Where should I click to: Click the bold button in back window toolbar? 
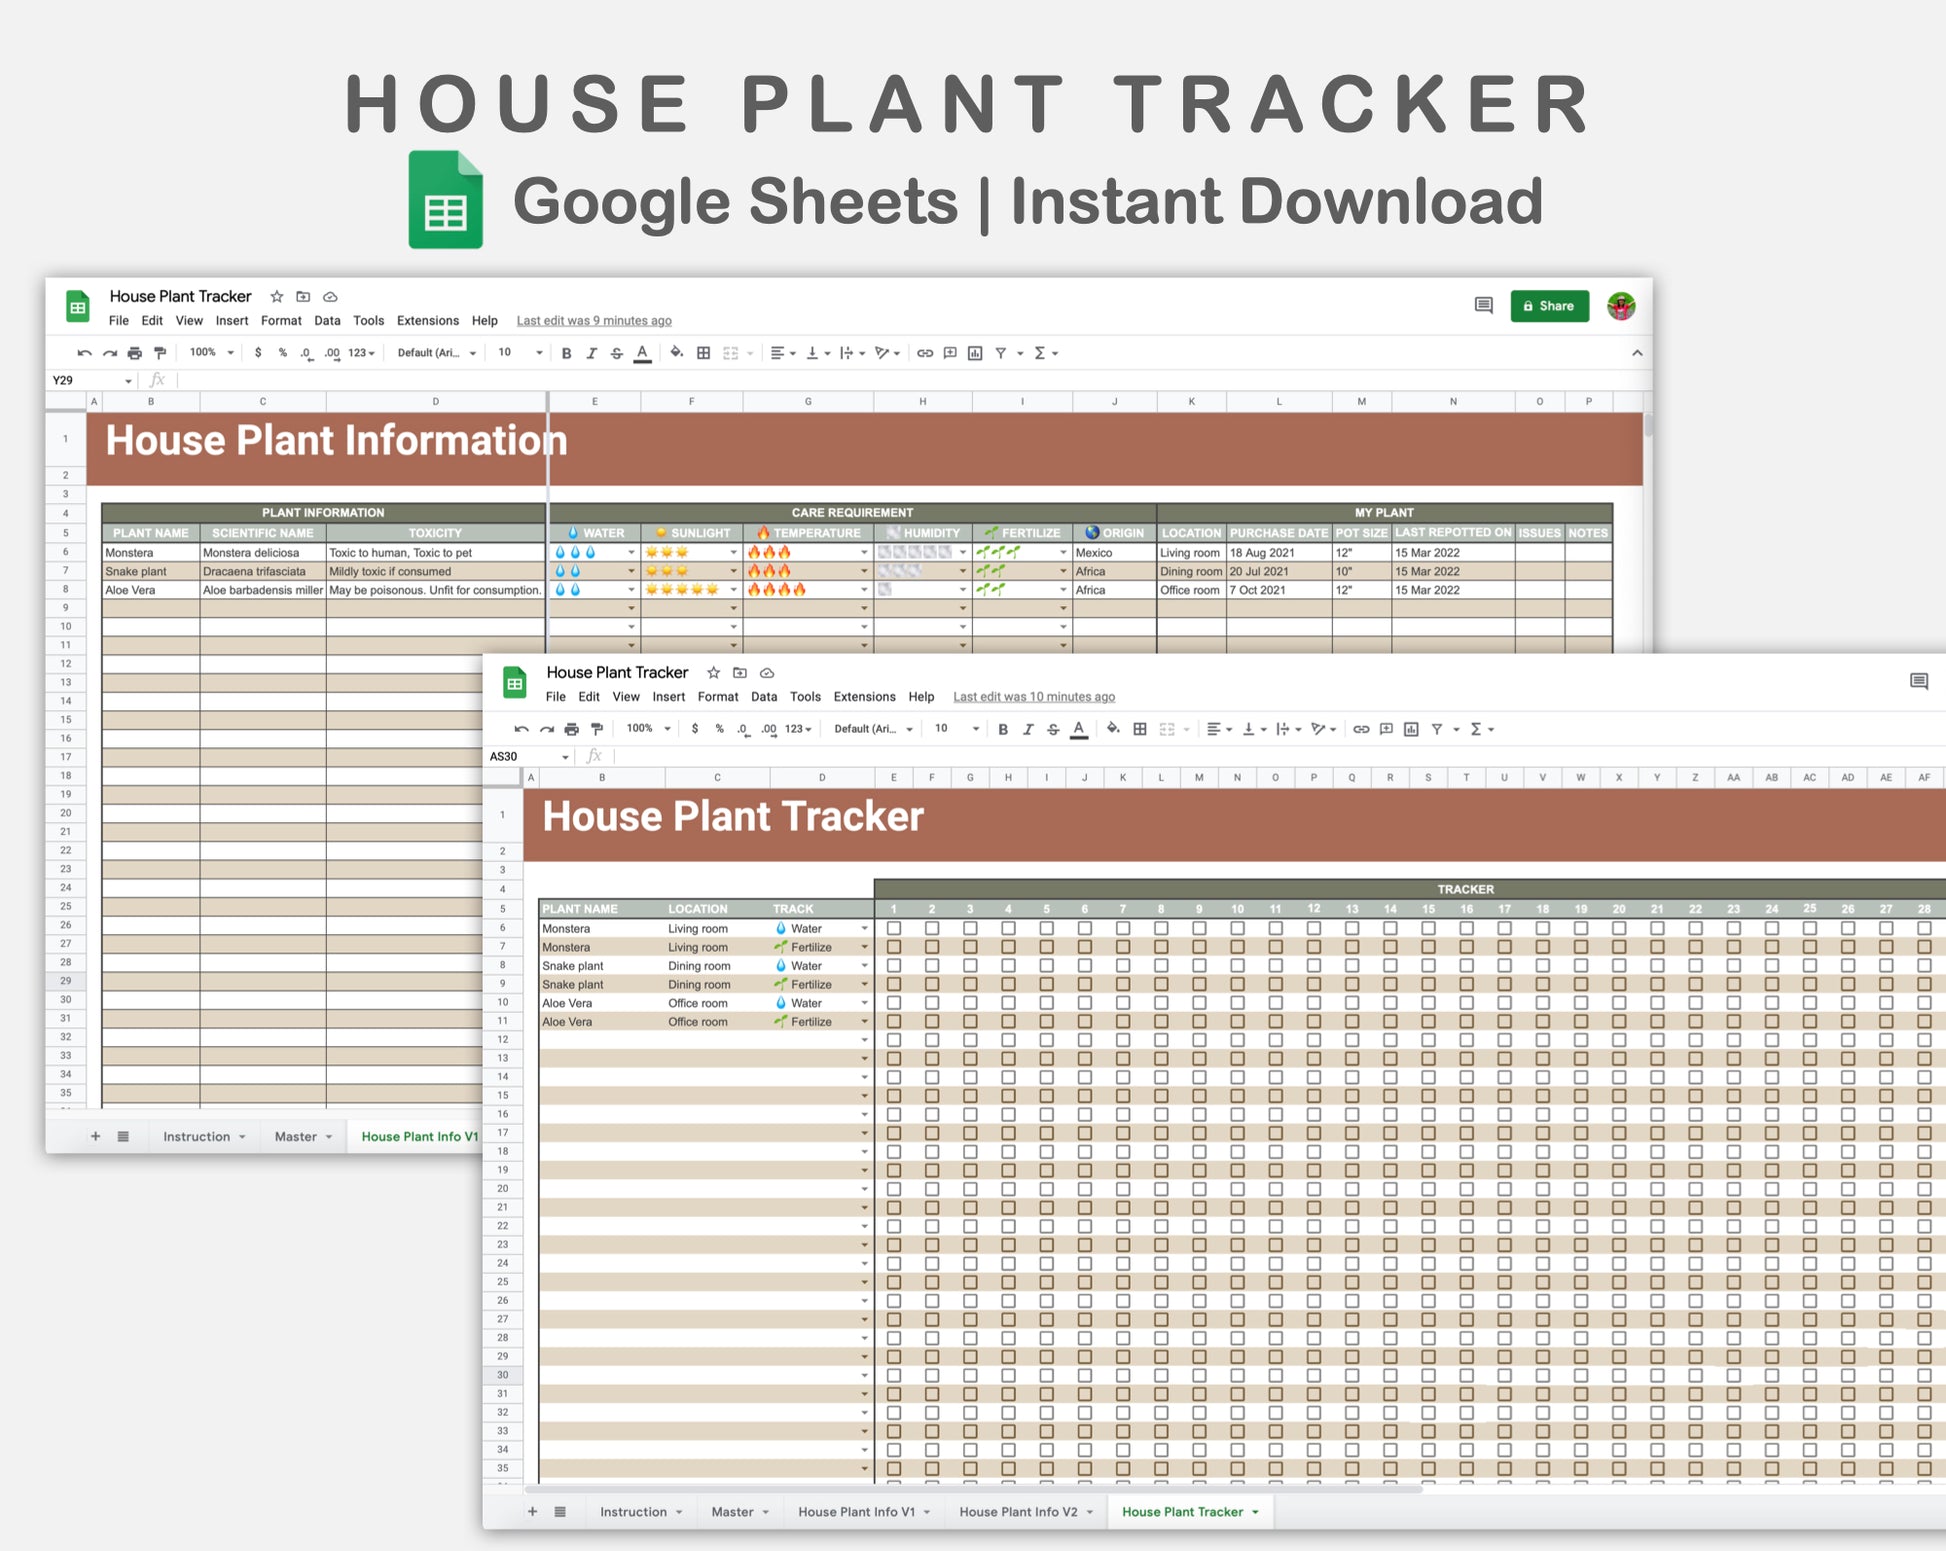566,353
